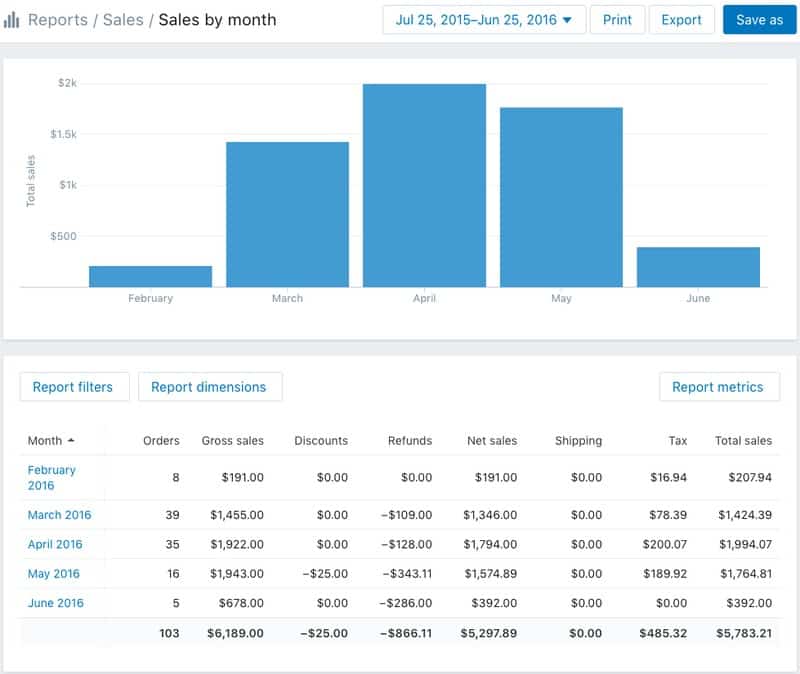Screen dimensions: 800x674
Task: Open Report filters
Action: pyautogui.click(x=73, y=387)
